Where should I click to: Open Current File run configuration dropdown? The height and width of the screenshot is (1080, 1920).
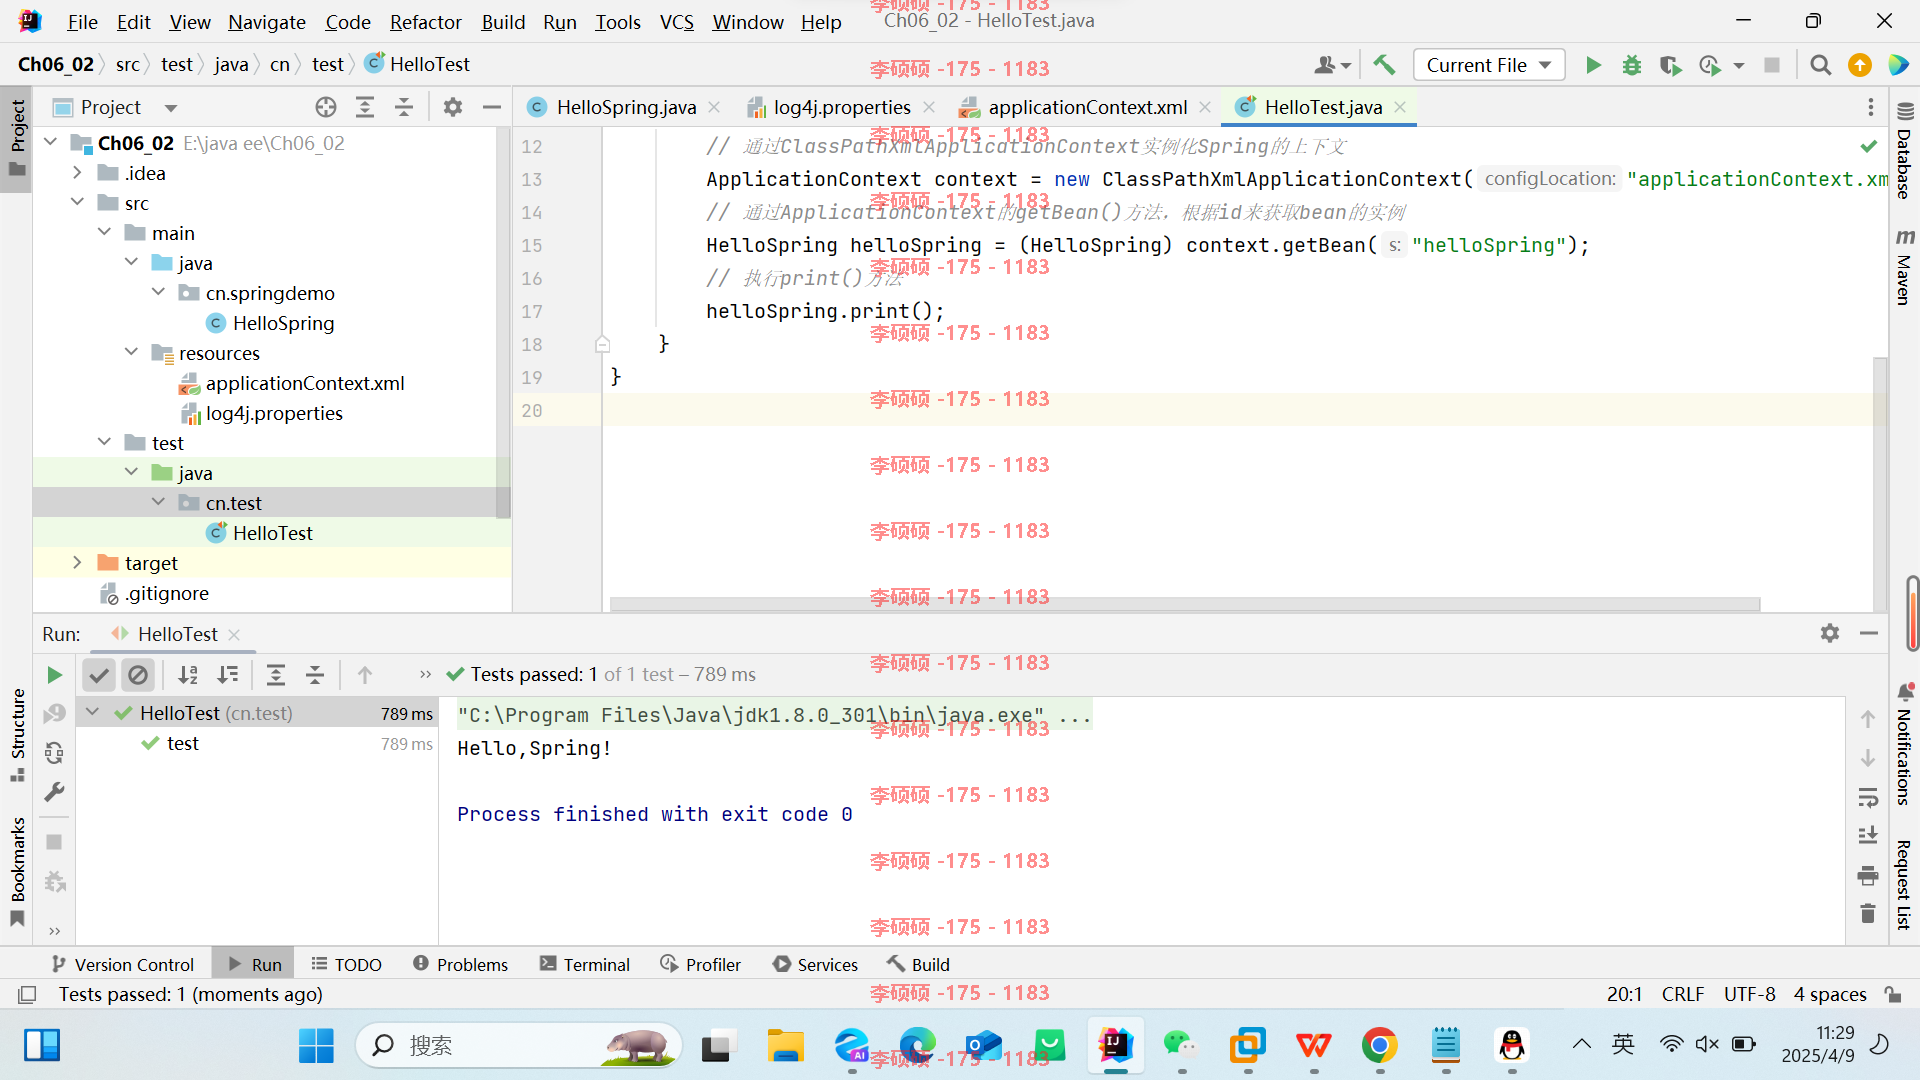coord(1488,65)
